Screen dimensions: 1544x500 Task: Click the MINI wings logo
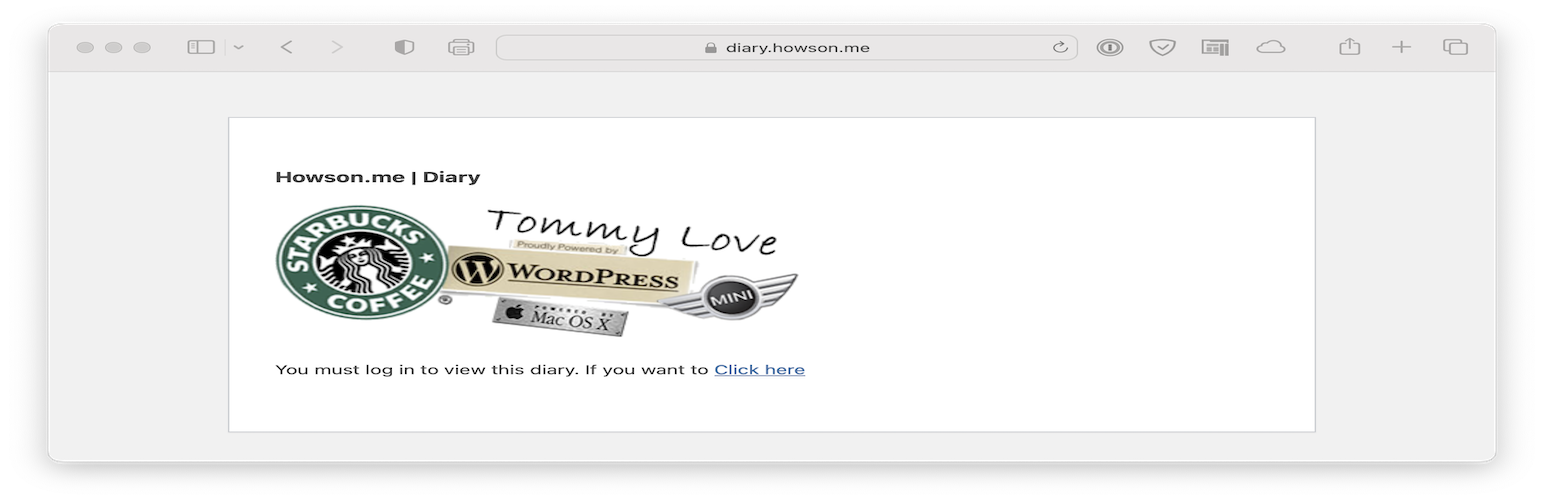(732, 297)
